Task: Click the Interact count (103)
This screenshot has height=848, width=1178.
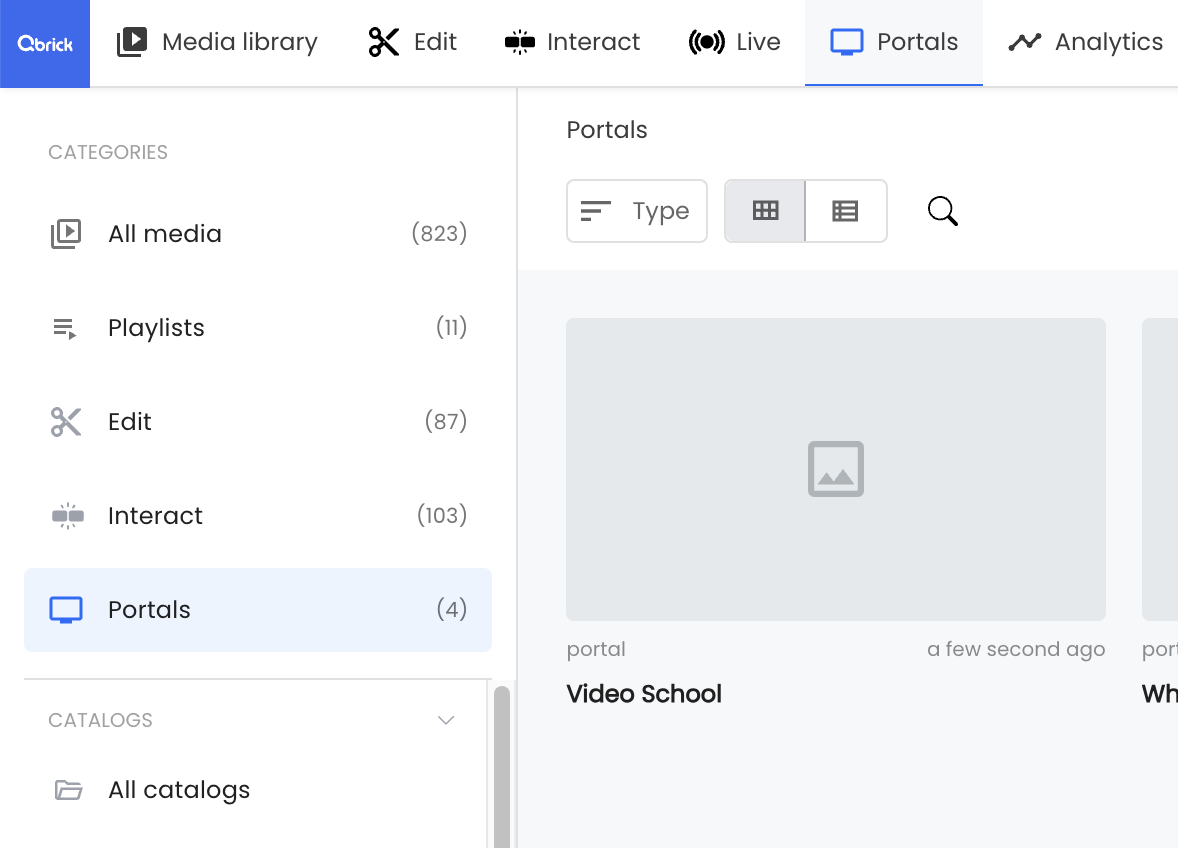Action: [x=442, y=515]
